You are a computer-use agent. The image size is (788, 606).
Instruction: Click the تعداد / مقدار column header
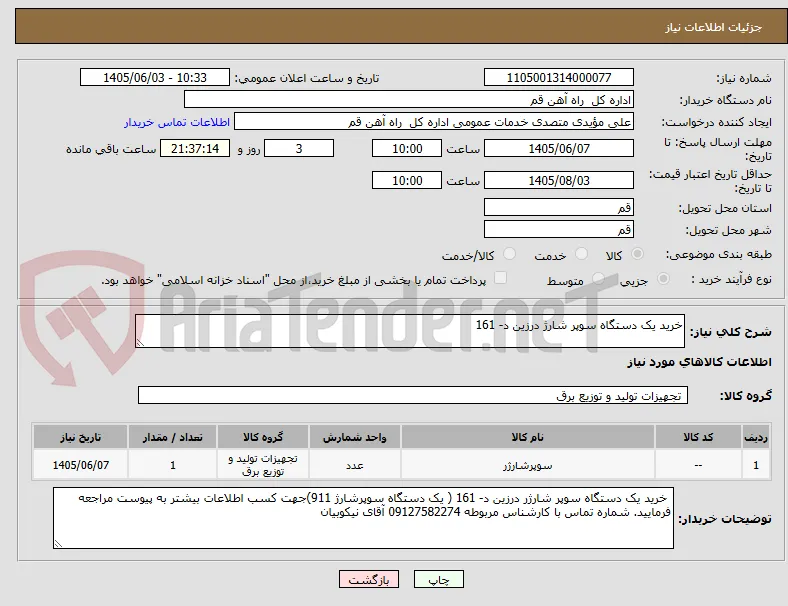(172, 437)
